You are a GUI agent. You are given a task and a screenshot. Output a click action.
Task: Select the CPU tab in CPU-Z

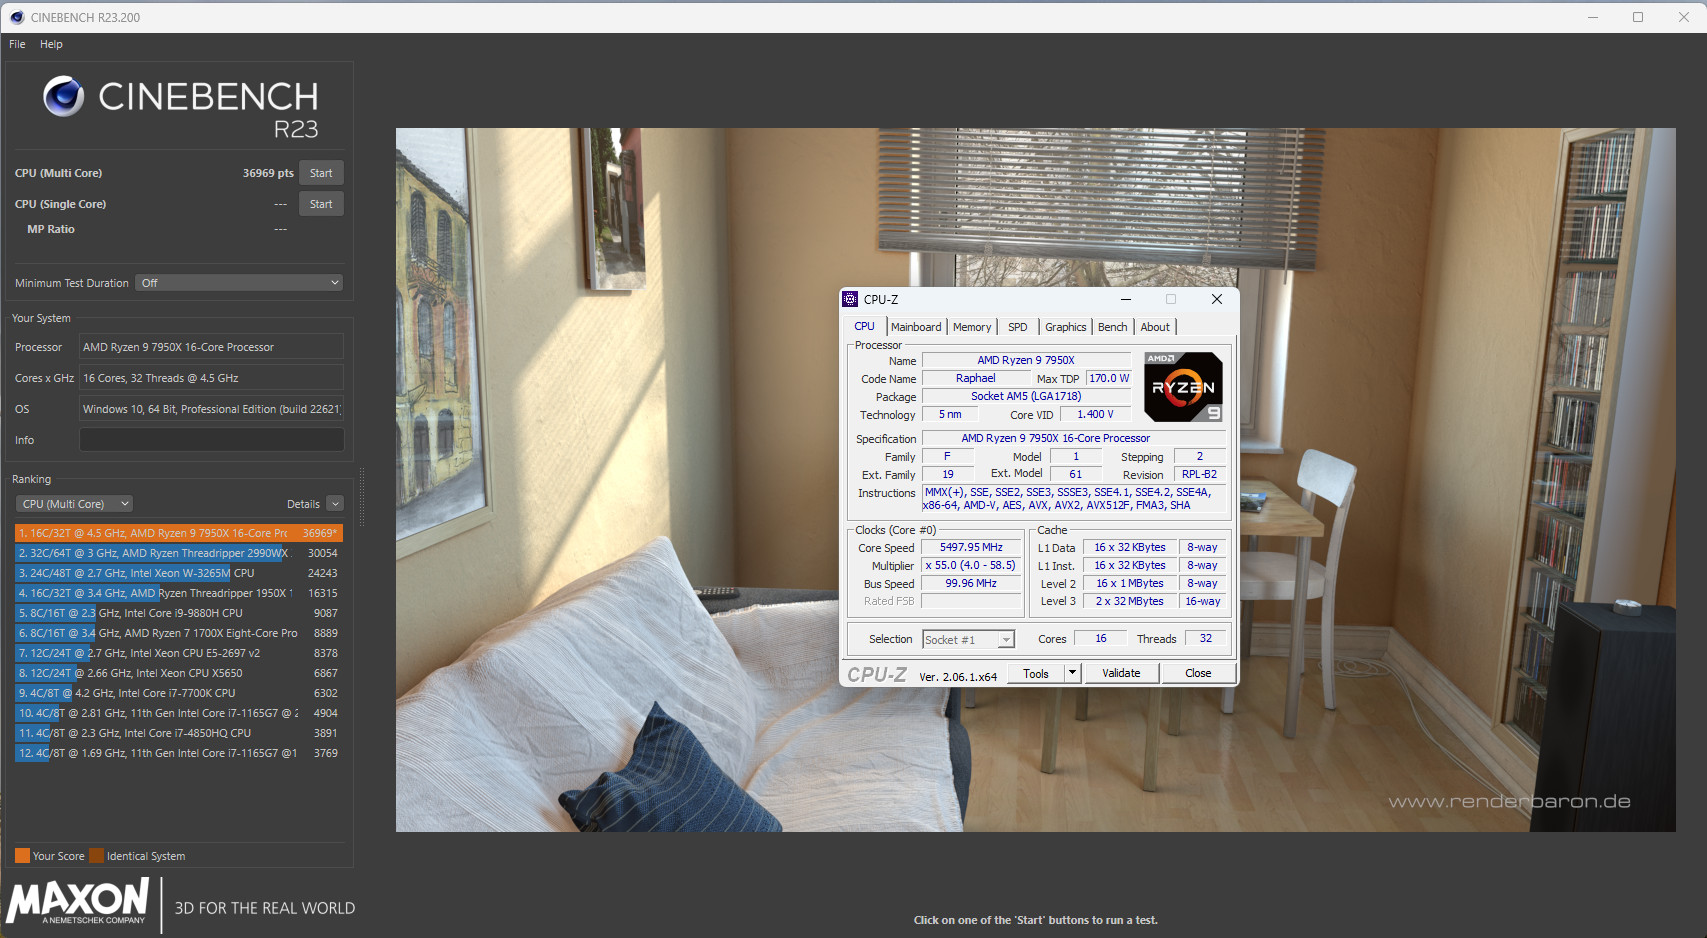(x=865, y=326)
